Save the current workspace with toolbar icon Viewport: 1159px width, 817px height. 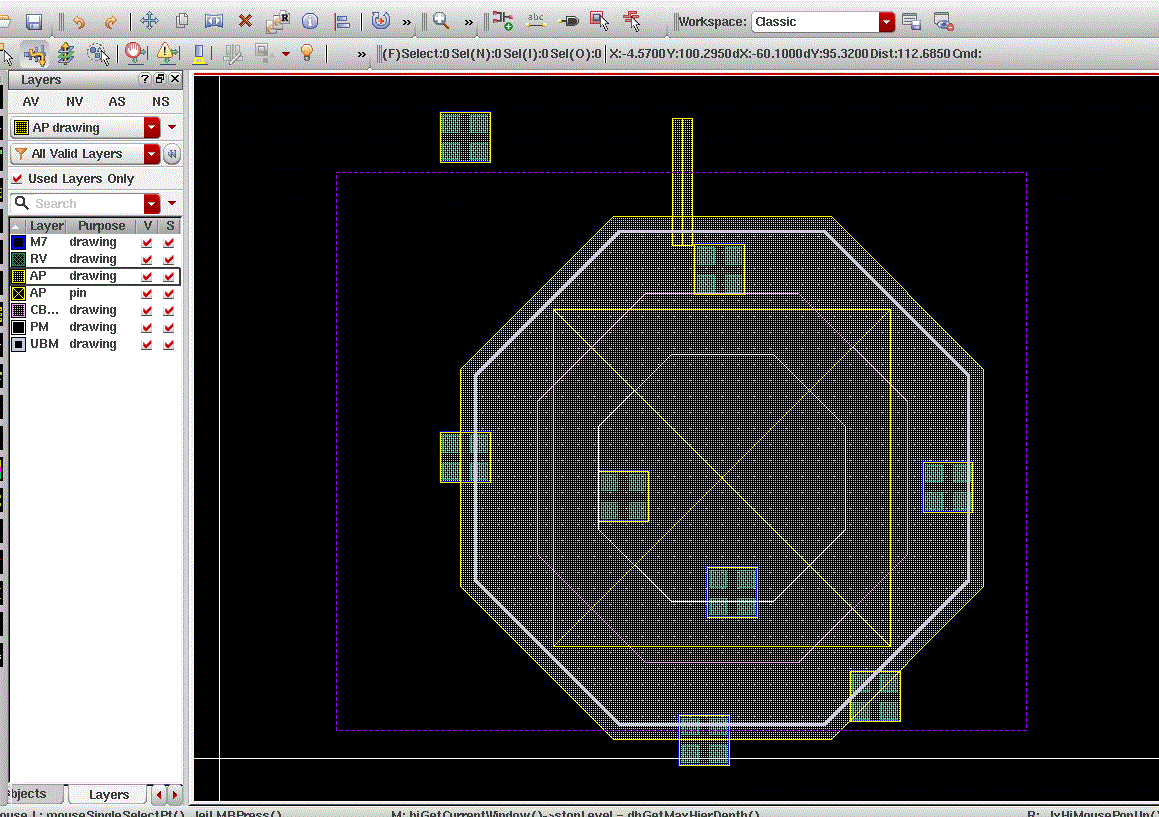[911, 21]
